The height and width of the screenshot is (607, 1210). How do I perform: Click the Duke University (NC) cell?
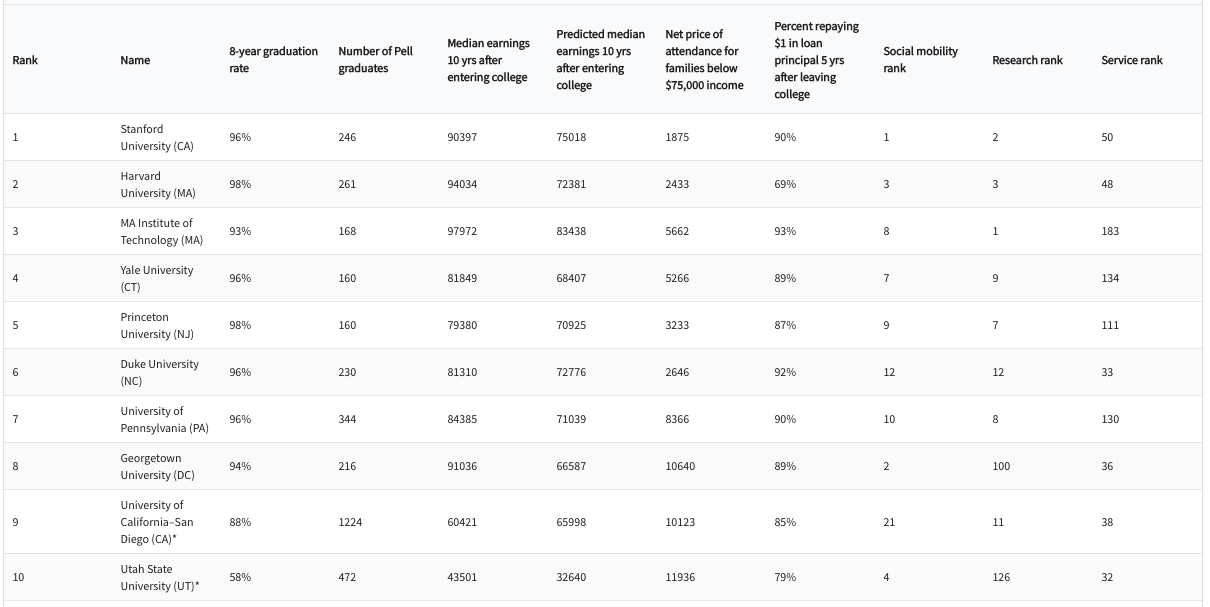(x=159, y=372)
